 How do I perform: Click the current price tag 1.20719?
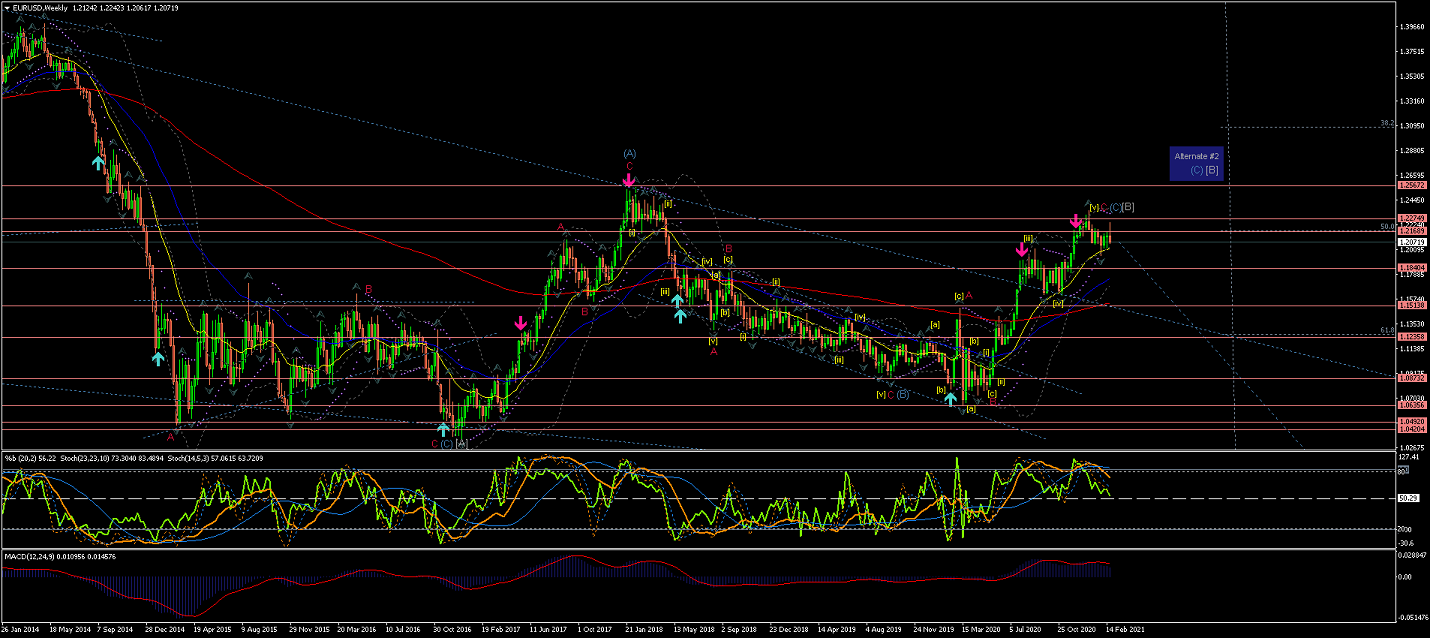point(1412,242)
